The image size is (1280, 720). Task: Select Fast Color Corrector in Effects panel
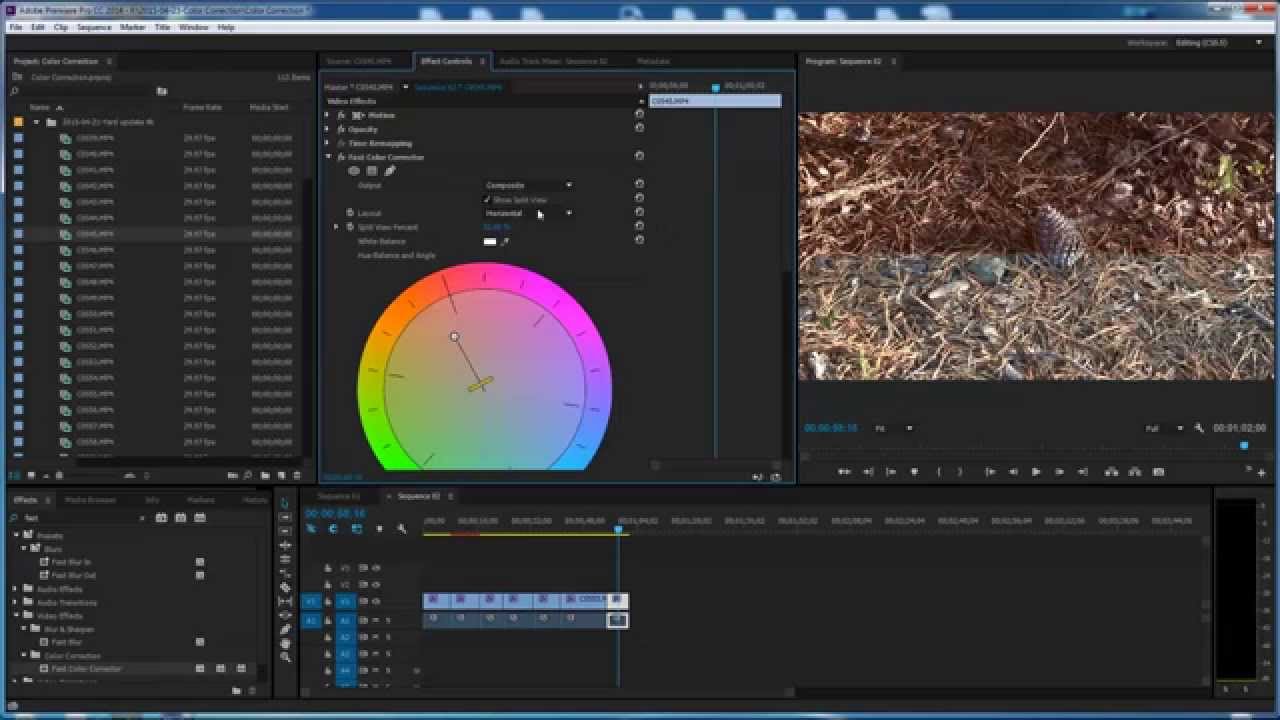coord(86,669)
